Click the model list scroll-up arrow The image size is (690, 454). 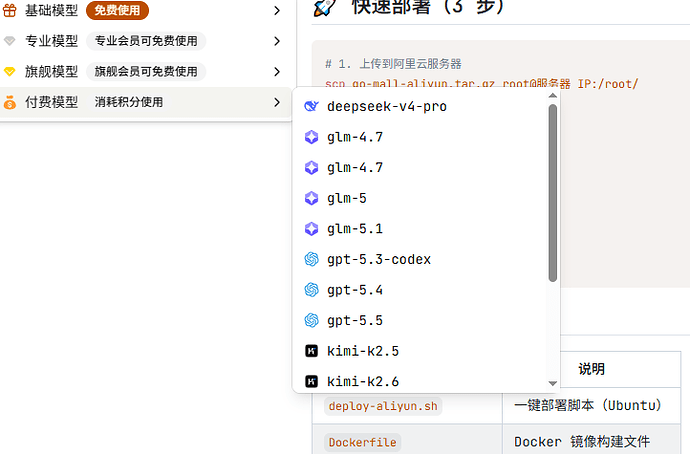[x=553, y=95]
